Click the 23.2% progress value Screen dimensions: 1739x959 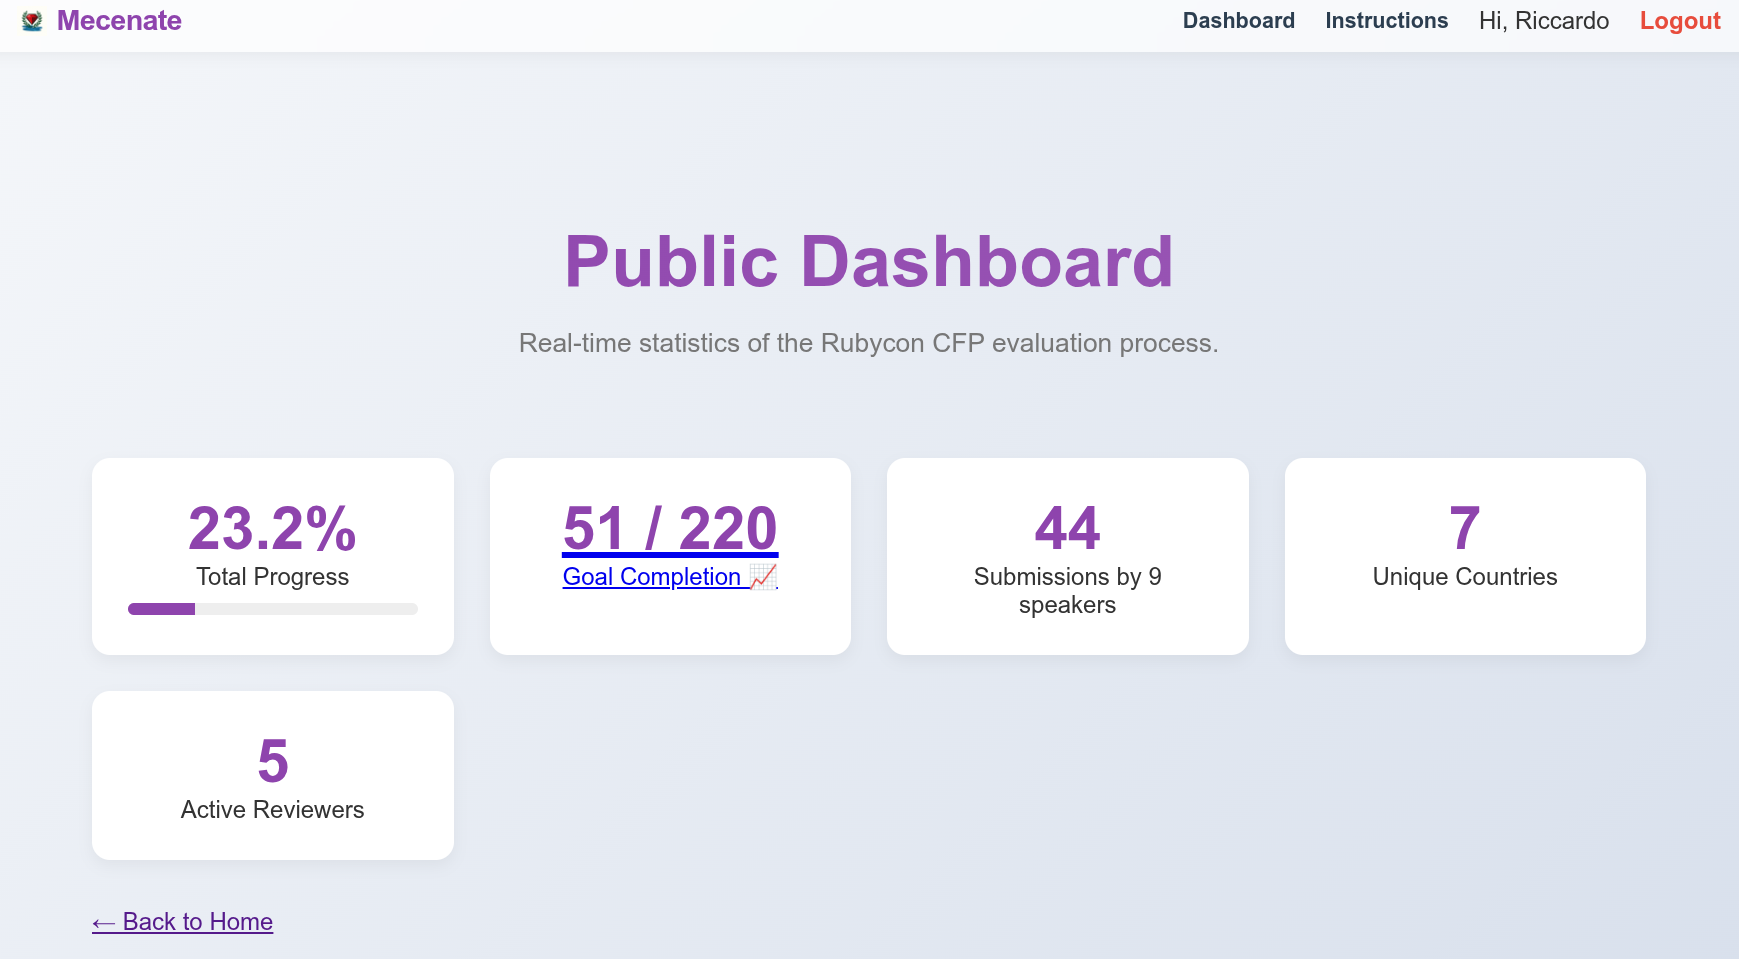click(x=272, y=528)
